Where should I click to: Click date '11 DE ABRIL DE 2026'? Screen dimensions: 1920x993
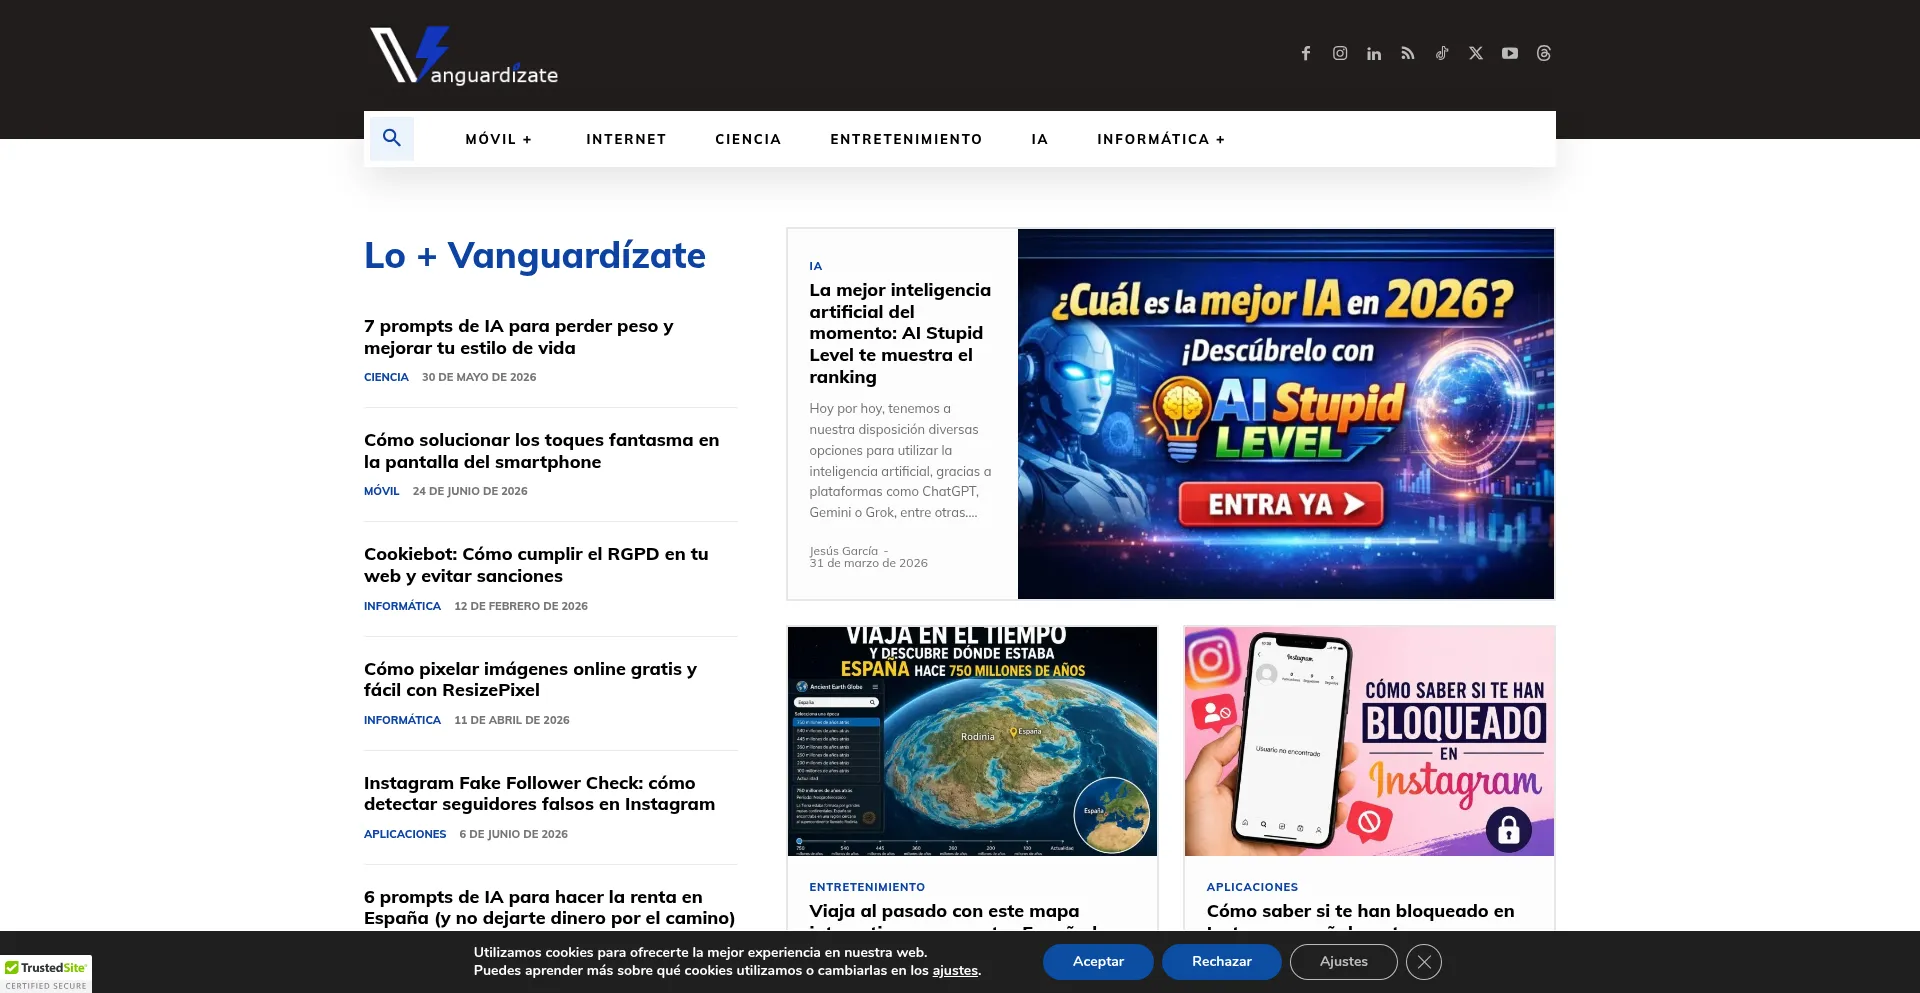pos(512,720)
